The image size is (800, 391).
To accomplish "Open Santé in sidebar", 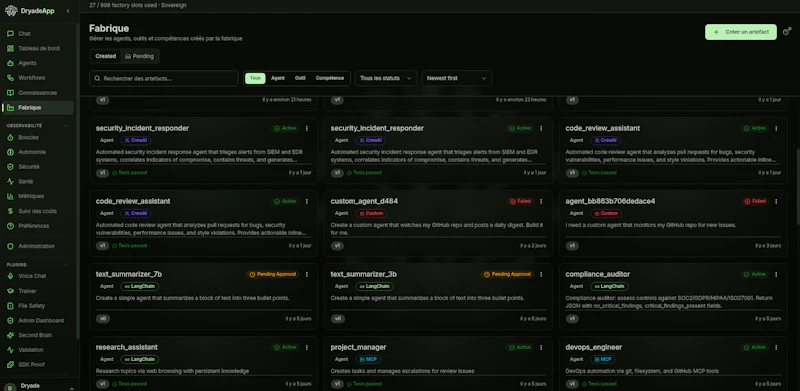I will pyautogui.click(x=38, y=182).
